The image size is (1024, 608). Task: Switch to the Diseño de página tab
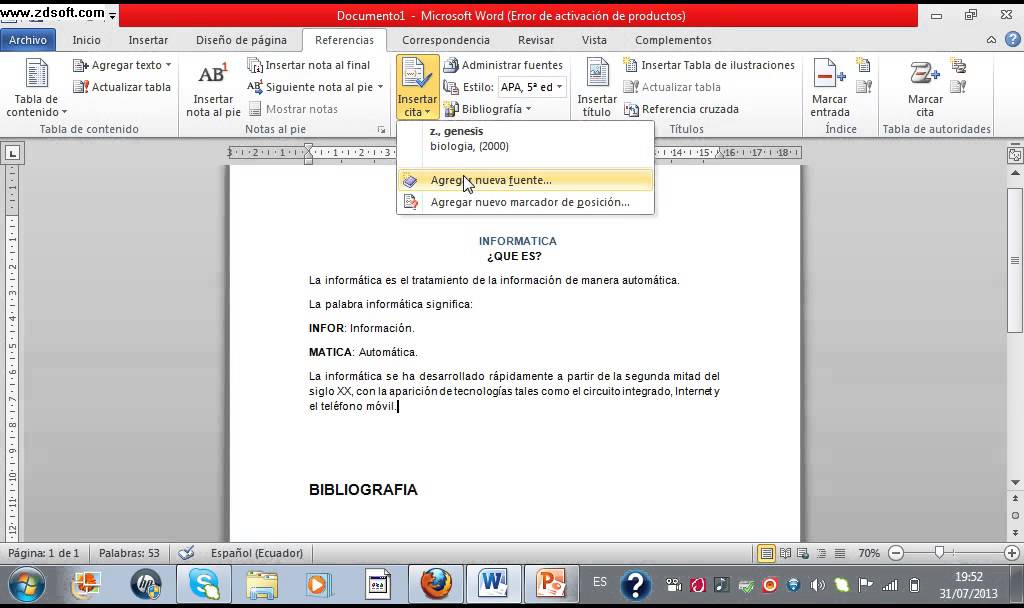click(x=241, y=40)
